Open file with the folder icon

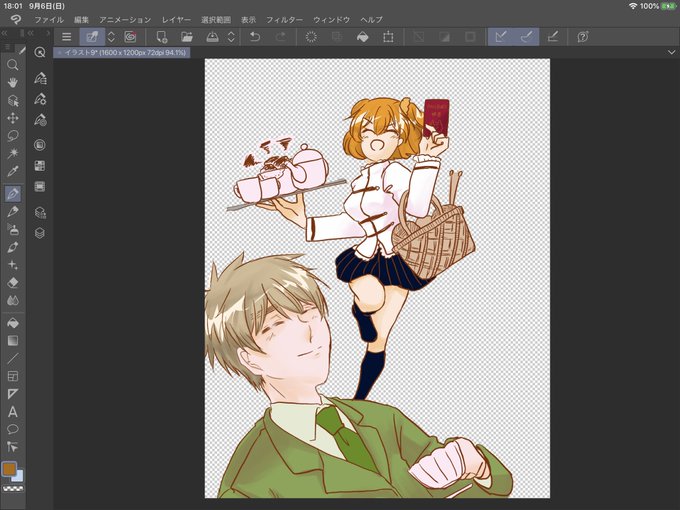pyautogui.click(x=187, y=37)
